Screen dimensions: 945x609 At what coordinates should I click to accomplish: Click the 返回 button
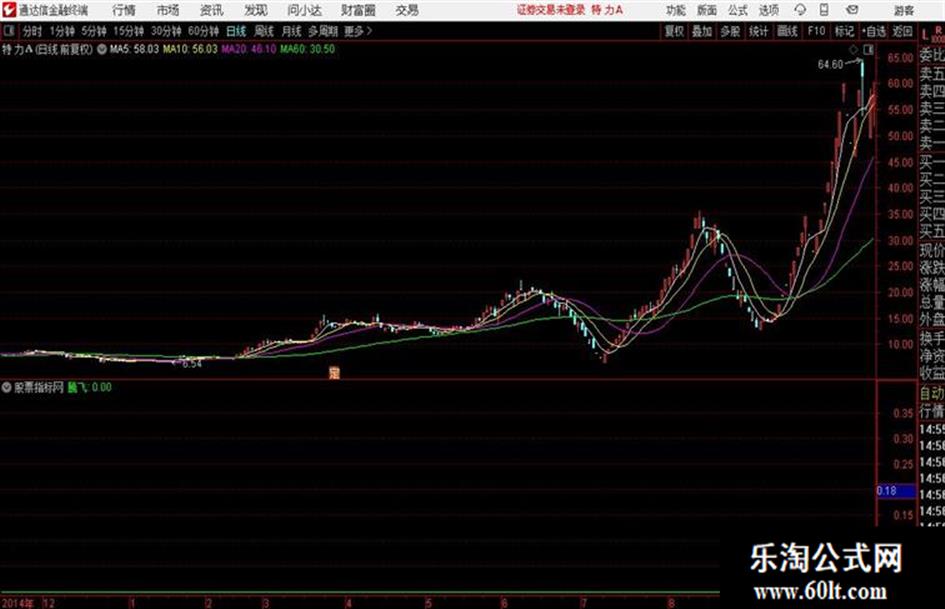tap(902, 31)
